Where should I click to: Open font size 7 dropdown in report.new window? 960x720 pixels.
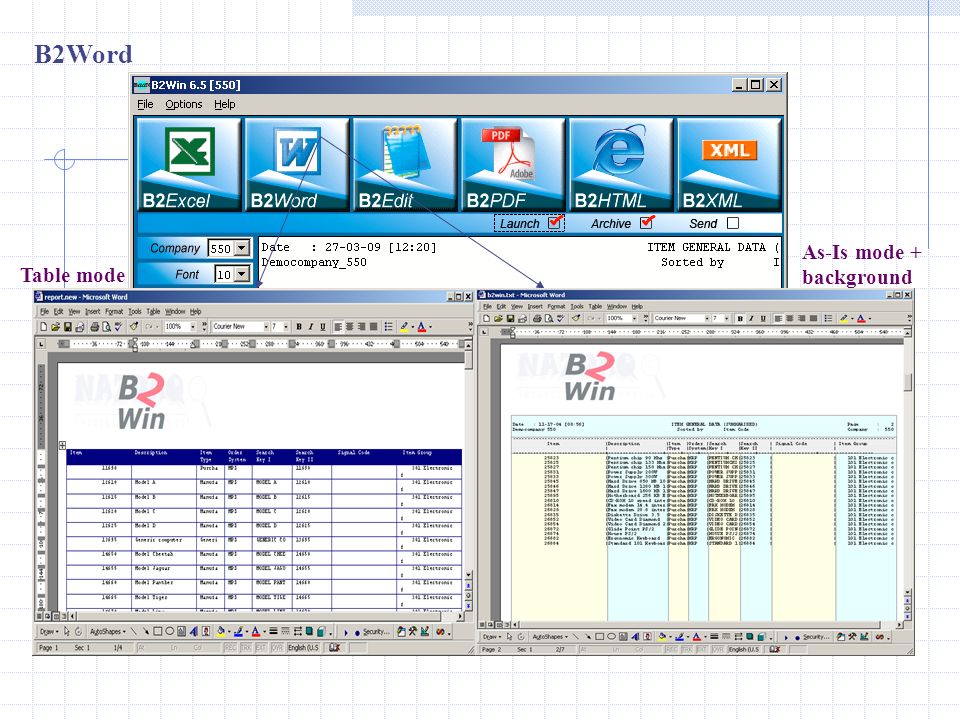coord(285,327)
